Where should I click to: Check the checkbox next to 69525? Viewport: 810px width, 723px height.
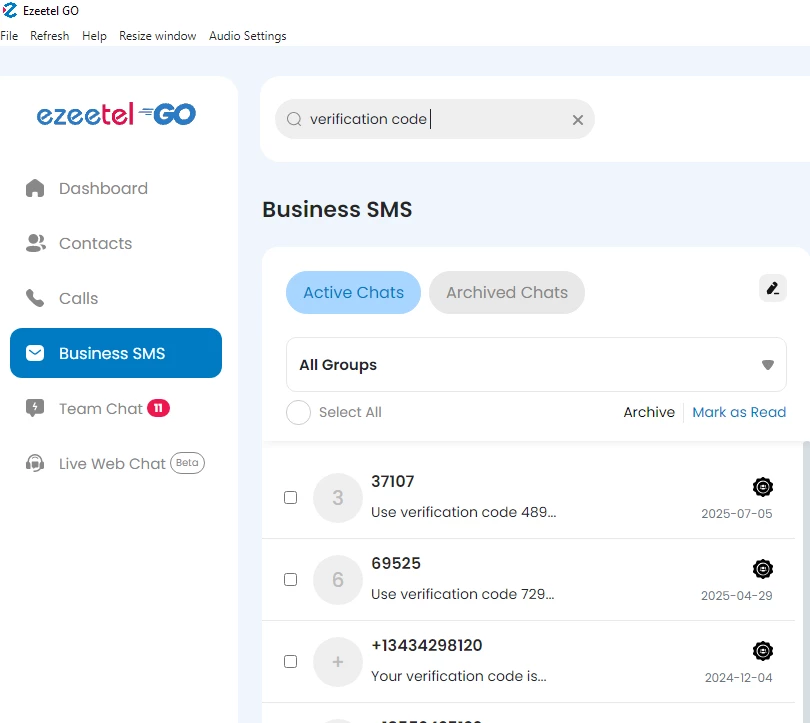(290, 579)
